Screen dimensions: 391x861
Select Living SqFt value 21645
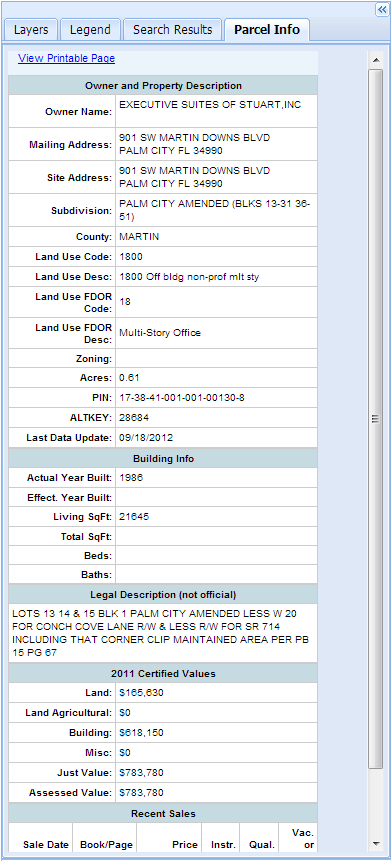pyautogui.click(x=134, y=517)
